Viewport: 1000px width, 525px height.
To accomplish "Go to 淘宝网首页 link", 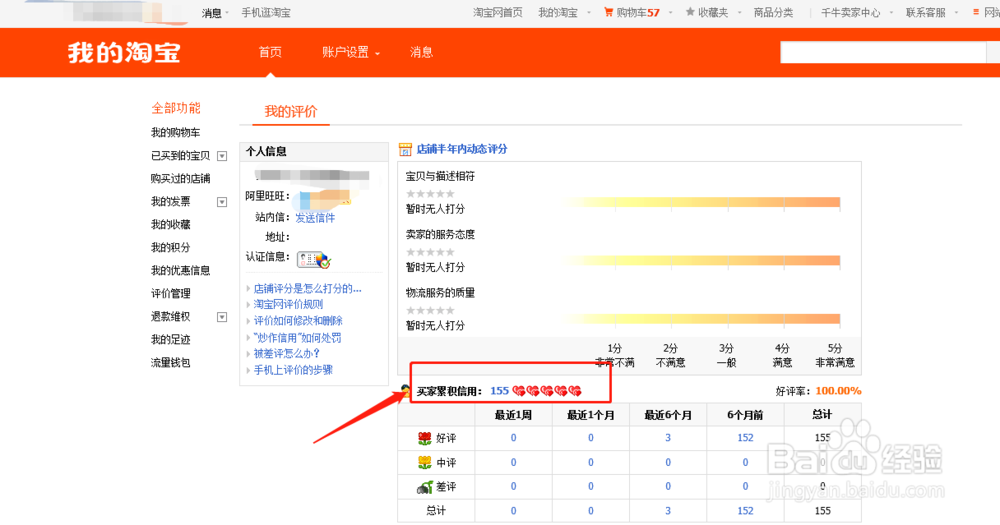I will 498,12.
